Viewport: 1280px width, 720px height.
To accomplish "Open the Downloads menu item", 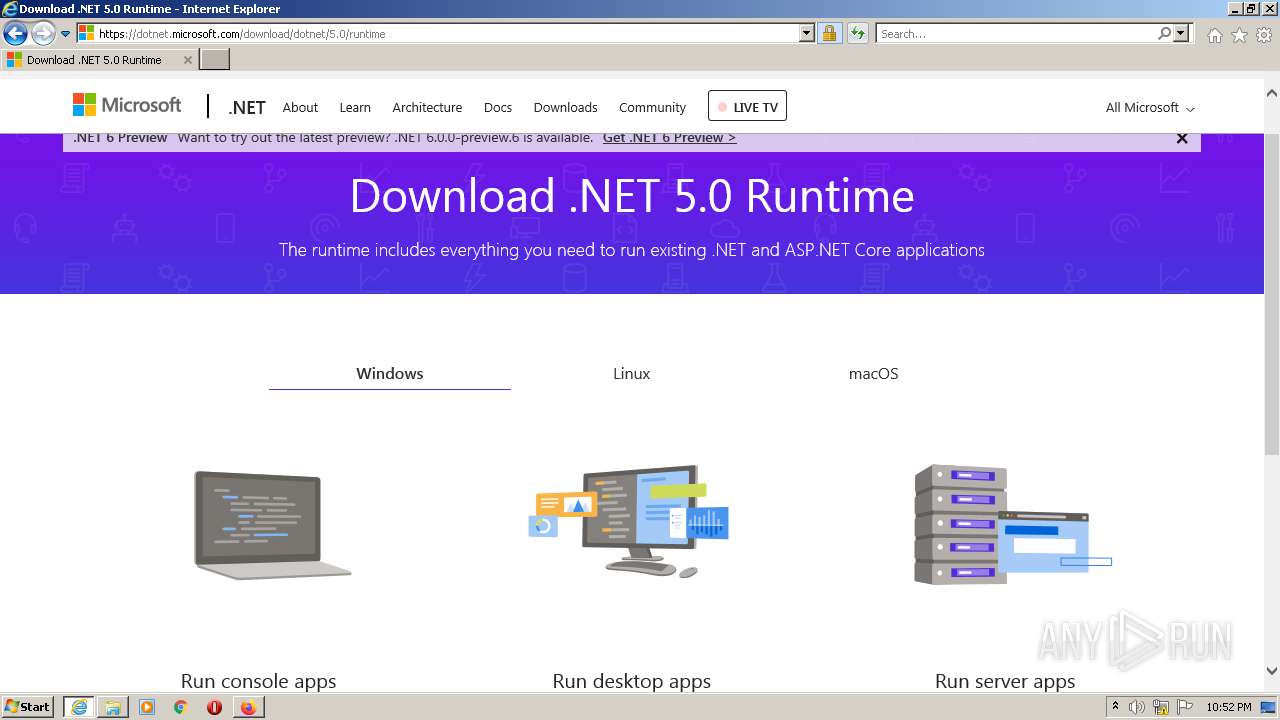I will click(565, 107).
